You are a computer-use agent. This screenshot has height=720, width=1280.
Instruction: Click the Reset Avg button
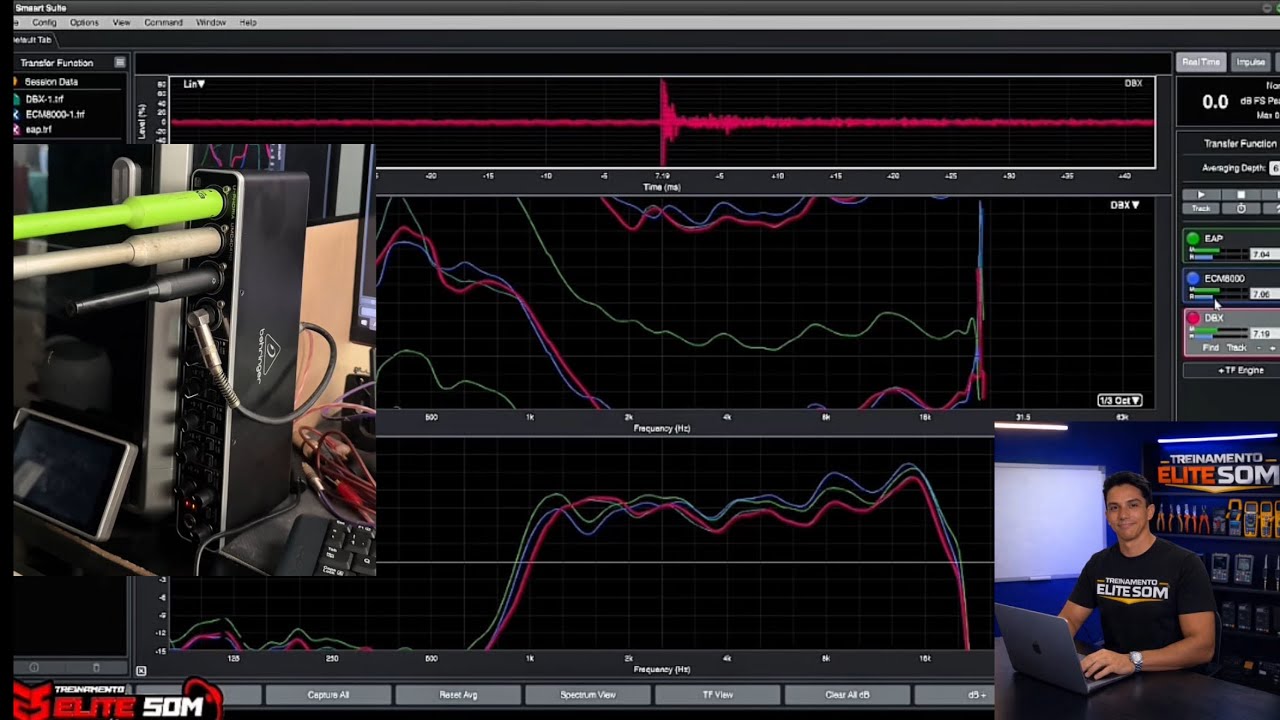458,694
